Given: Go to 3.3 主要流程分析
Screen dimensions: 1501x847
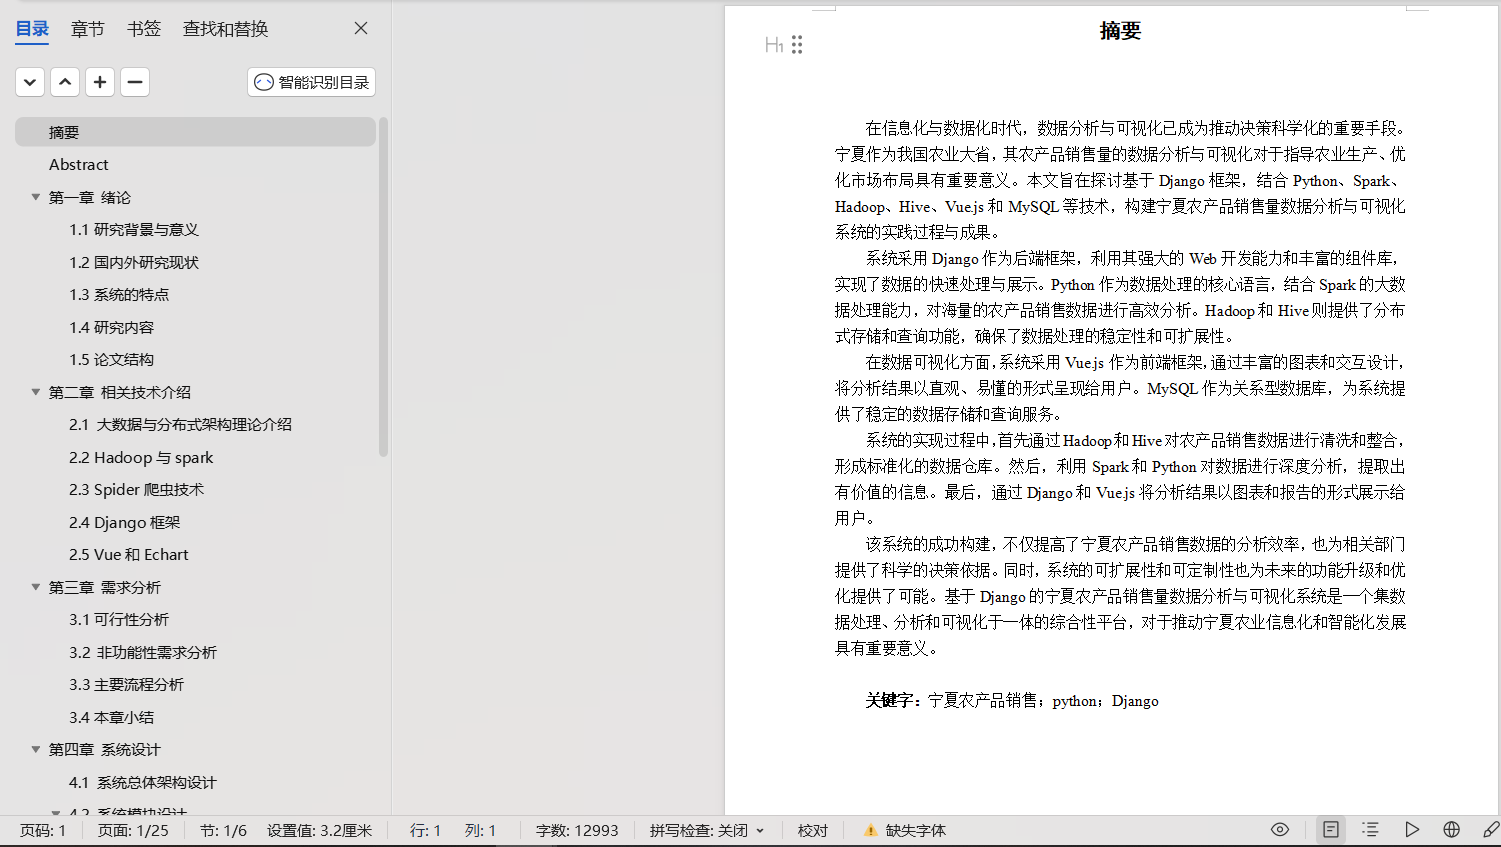Looking at the screenshot, I should click(x=126, y=684).
